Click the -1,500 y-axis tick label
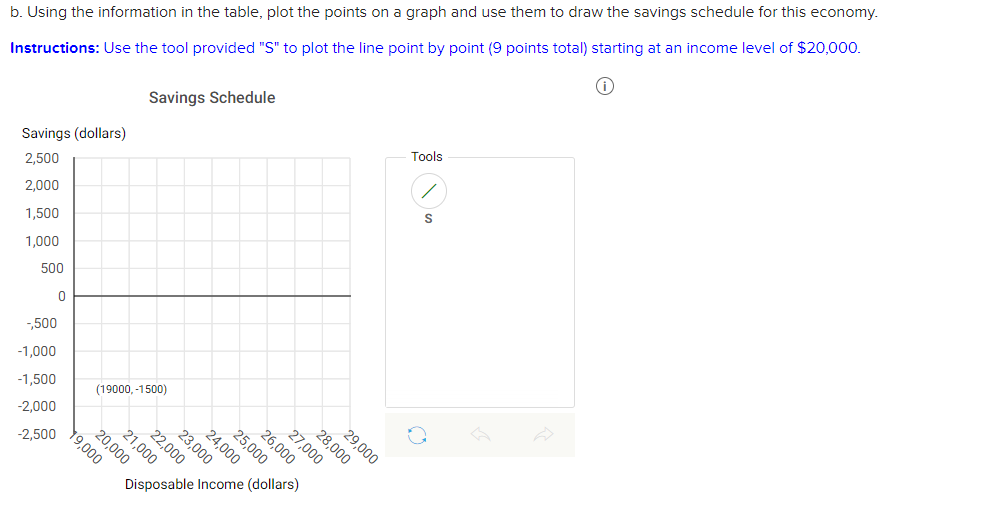This screenshot has height=505, width=982. [37, 379]
